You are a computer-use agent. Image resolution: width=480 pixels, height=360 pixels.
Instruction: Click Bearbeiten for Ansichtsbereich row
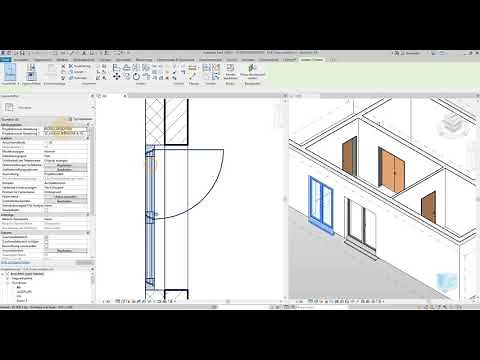point(66,251)
